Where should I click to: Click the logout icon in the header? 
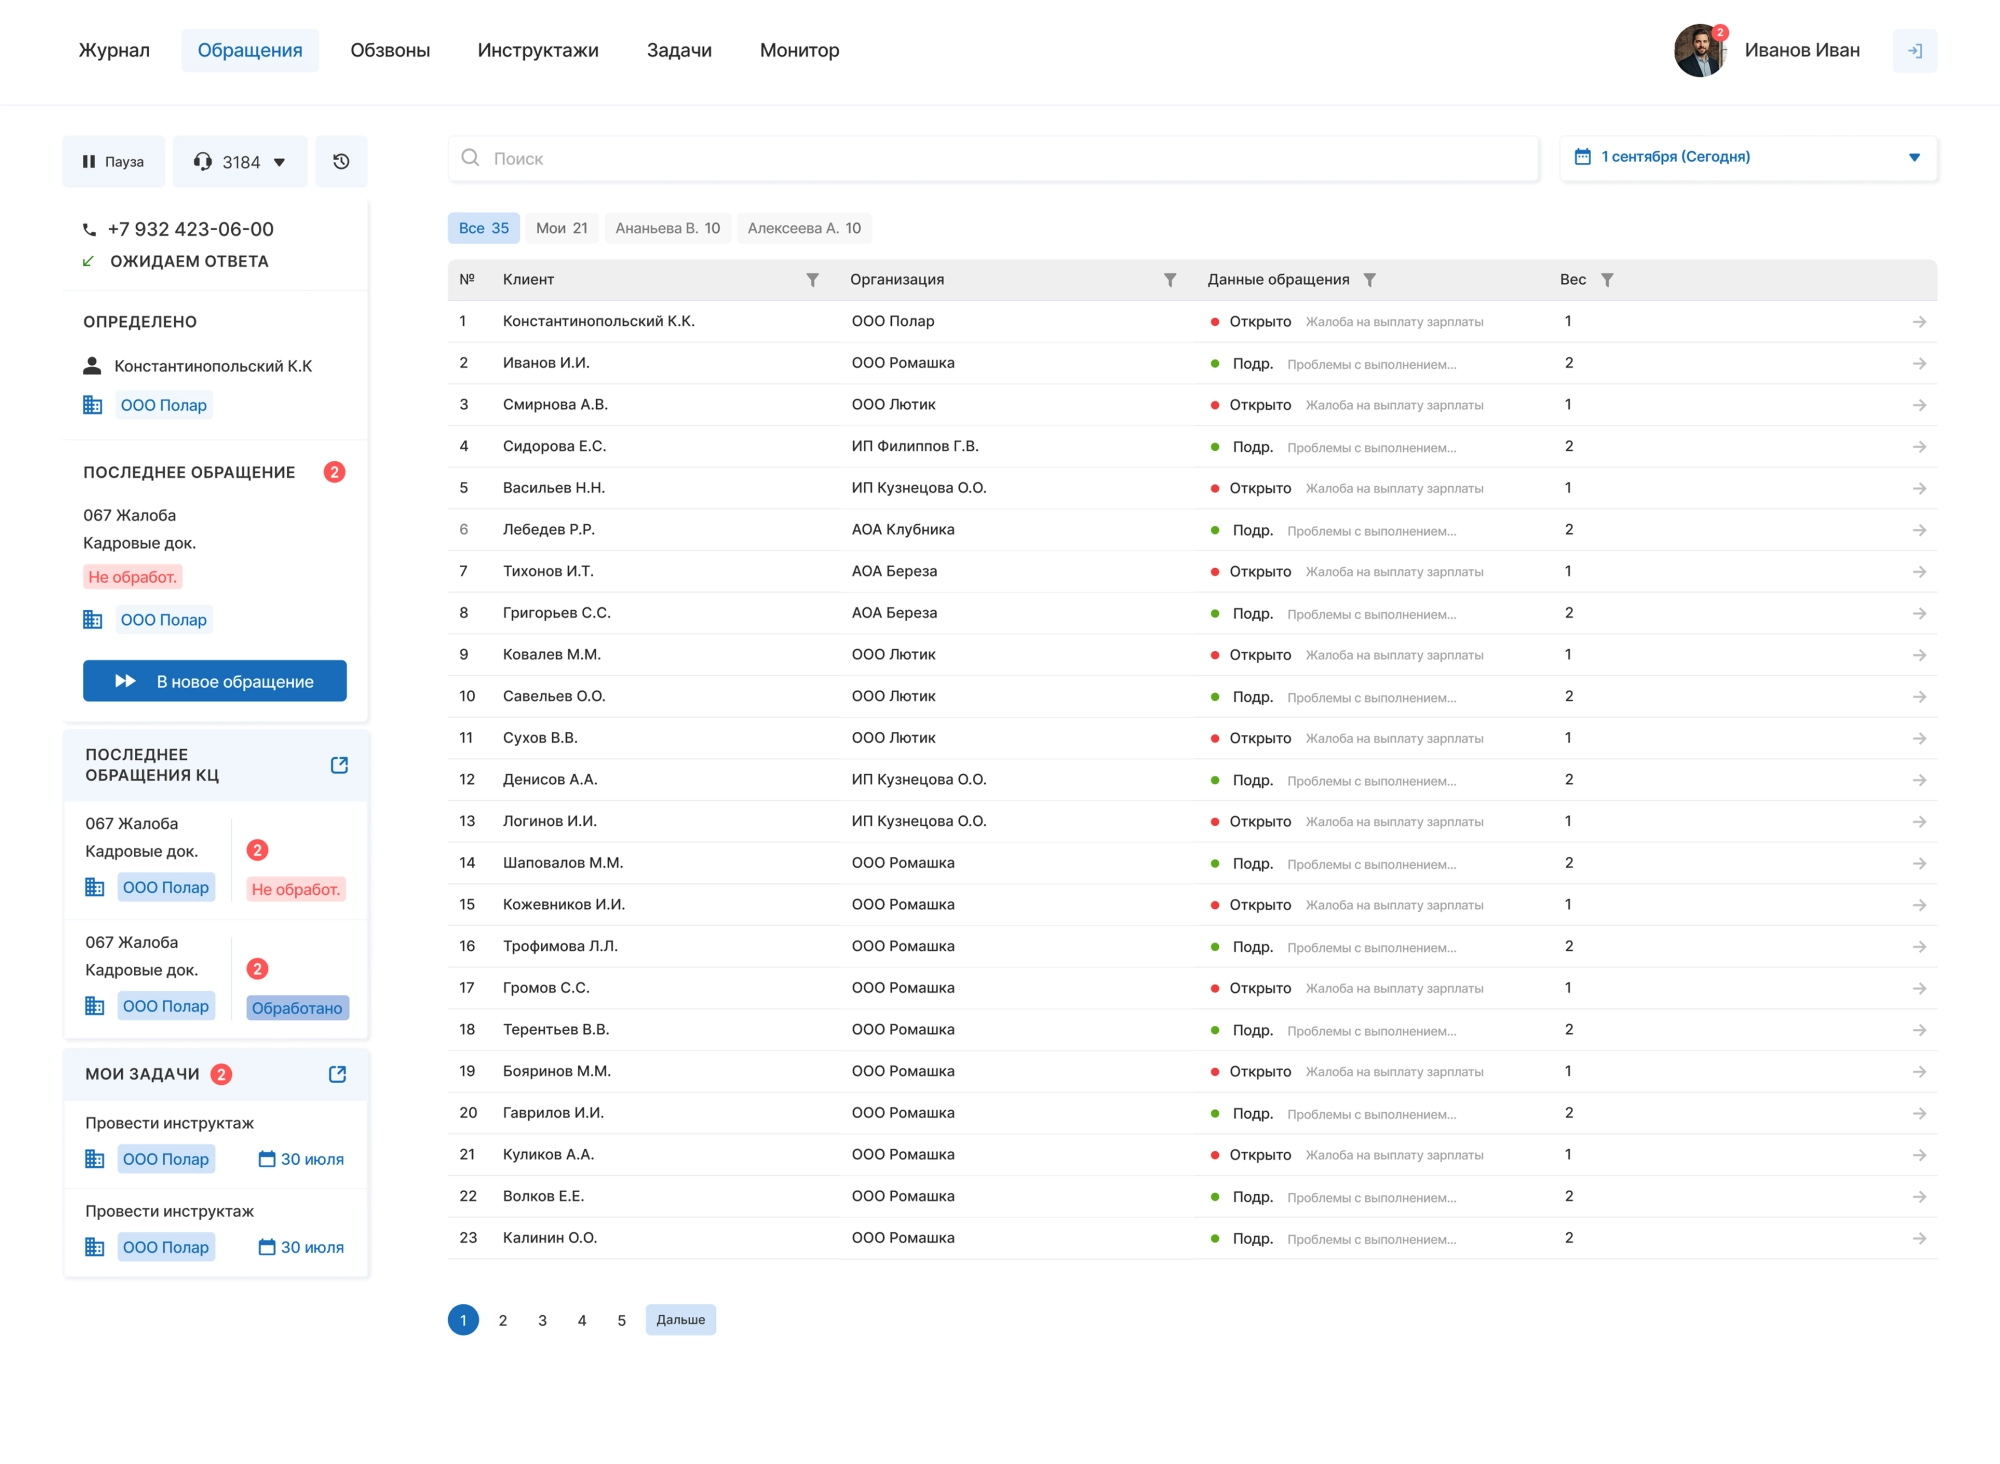[x=1916, y=50]
